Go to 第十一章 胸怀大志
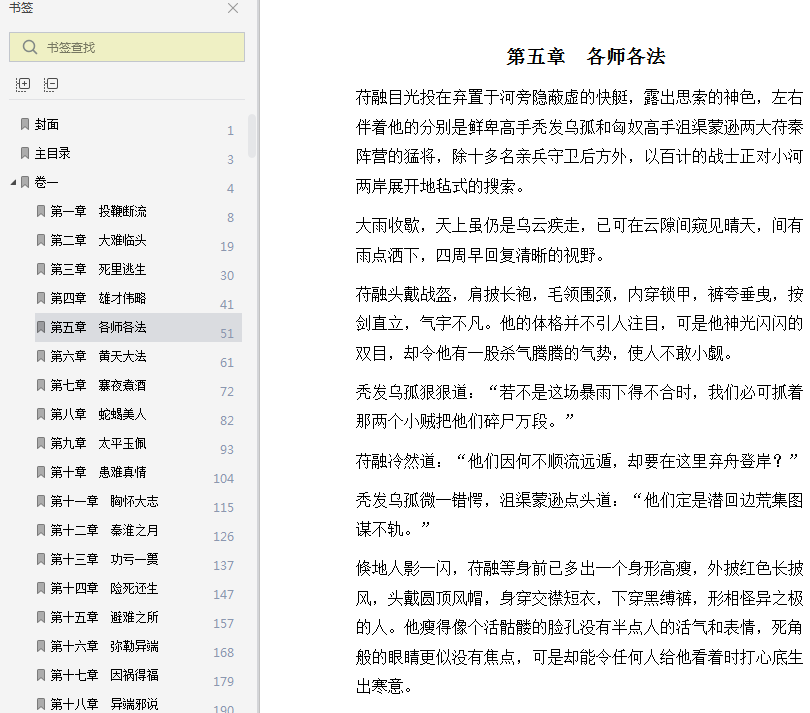The width and height of the screenshot is (810, 713). 104,501
